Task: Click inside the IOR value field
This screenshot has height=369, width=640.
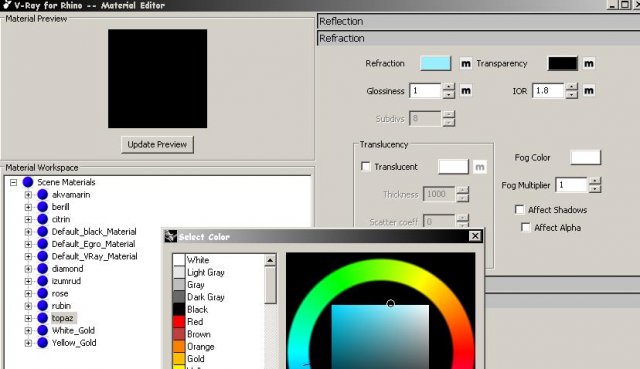Action: [x=548, y=91]
